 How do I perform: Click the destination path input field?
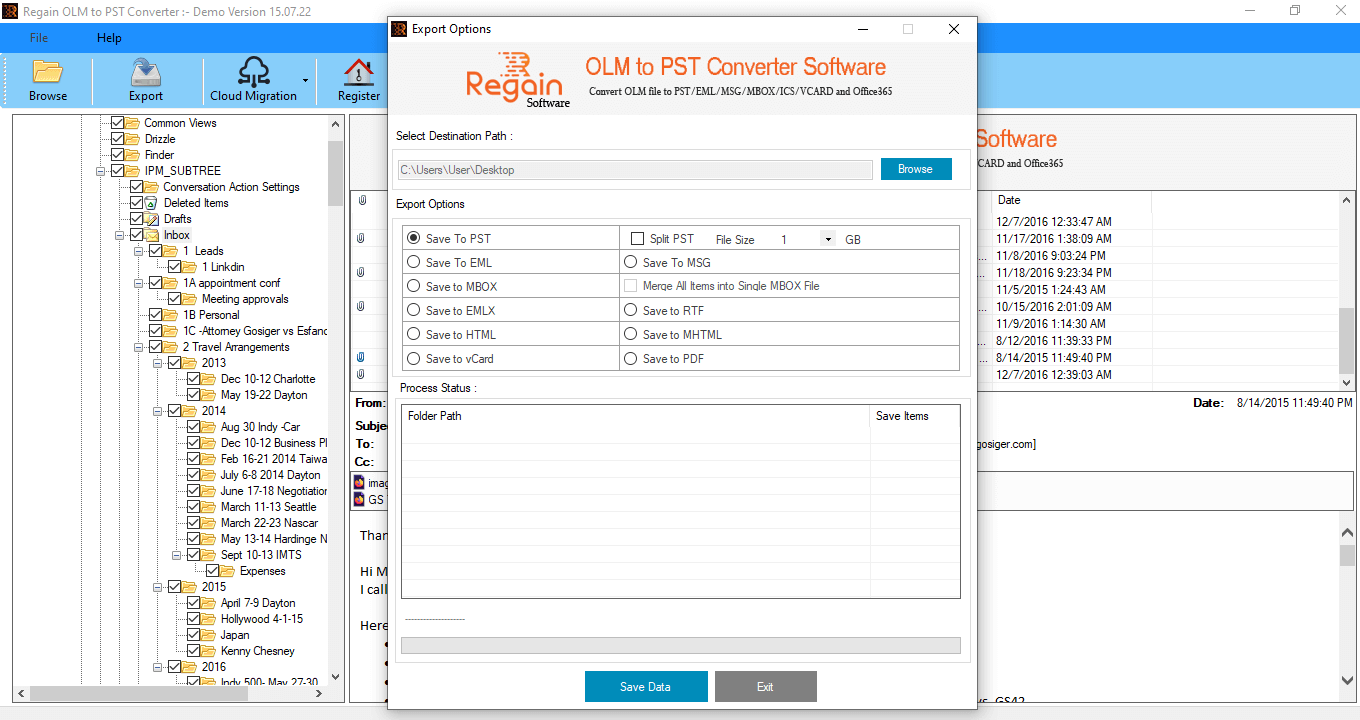[634, 169]
